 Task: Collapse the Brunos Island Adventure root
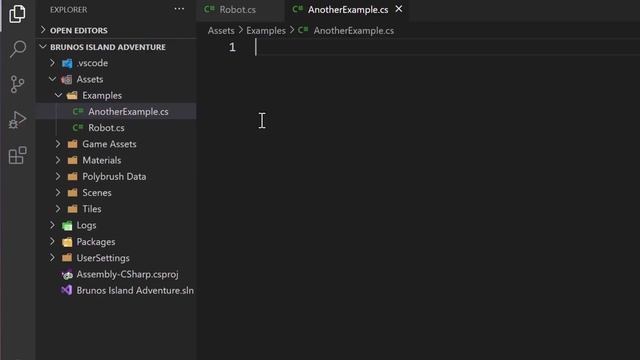[43, 47]
